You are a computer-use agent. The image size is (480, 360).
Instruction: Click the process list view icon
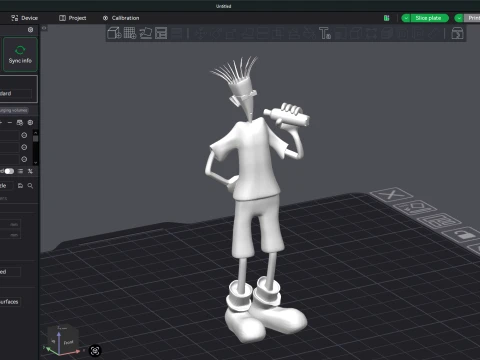click(20, 171)
